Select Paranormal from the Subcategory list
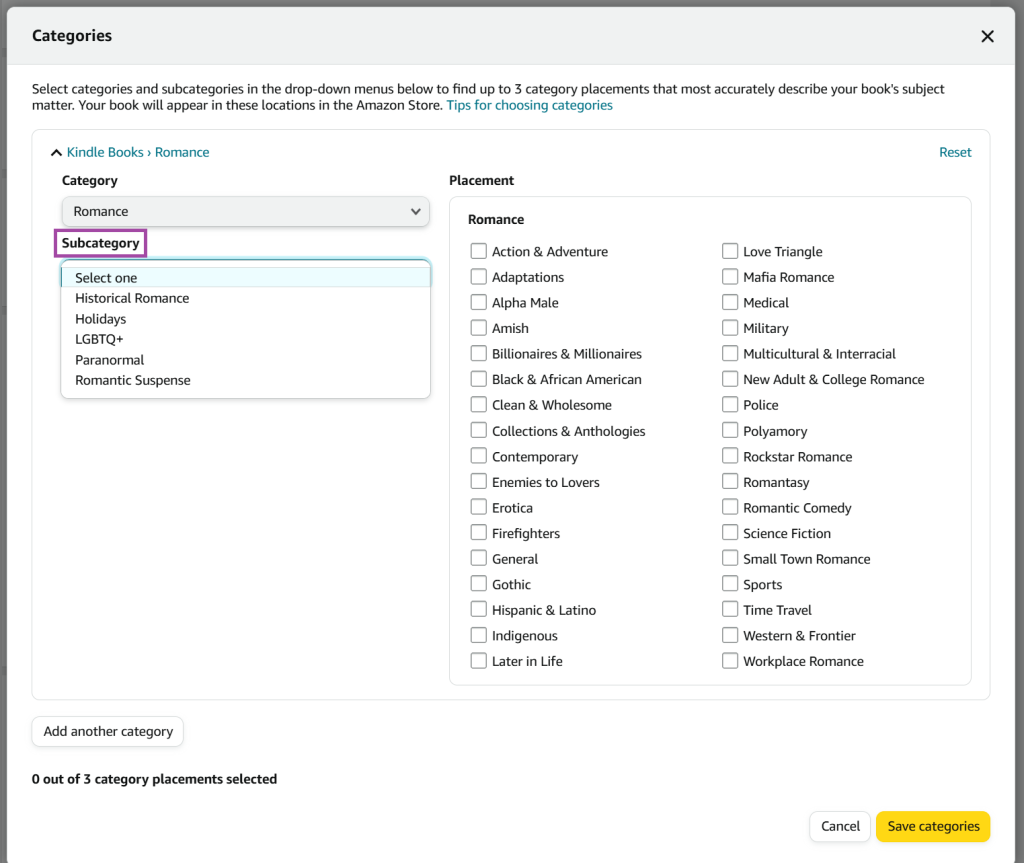This screenshot has width=1024, height=863. point(109,359)
